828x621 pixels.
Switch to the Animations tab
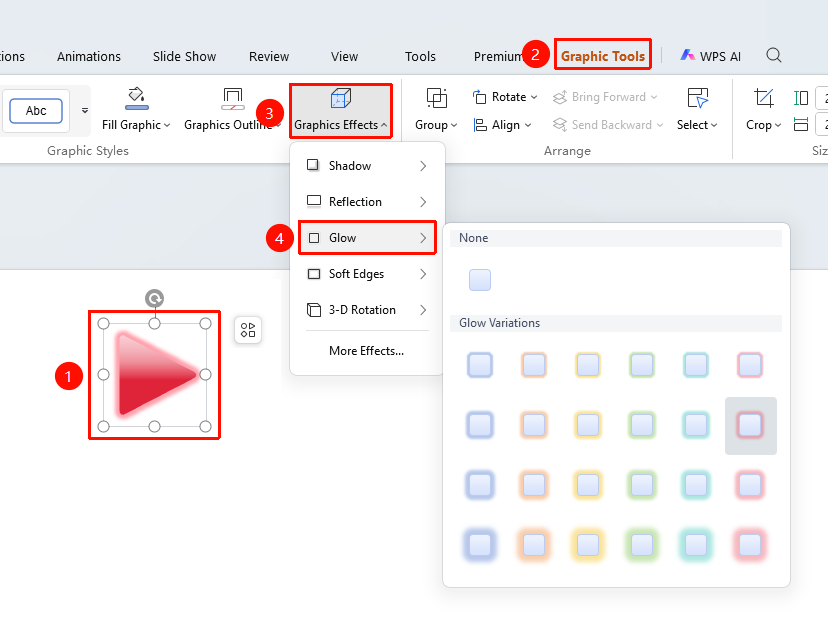[89, 57]
